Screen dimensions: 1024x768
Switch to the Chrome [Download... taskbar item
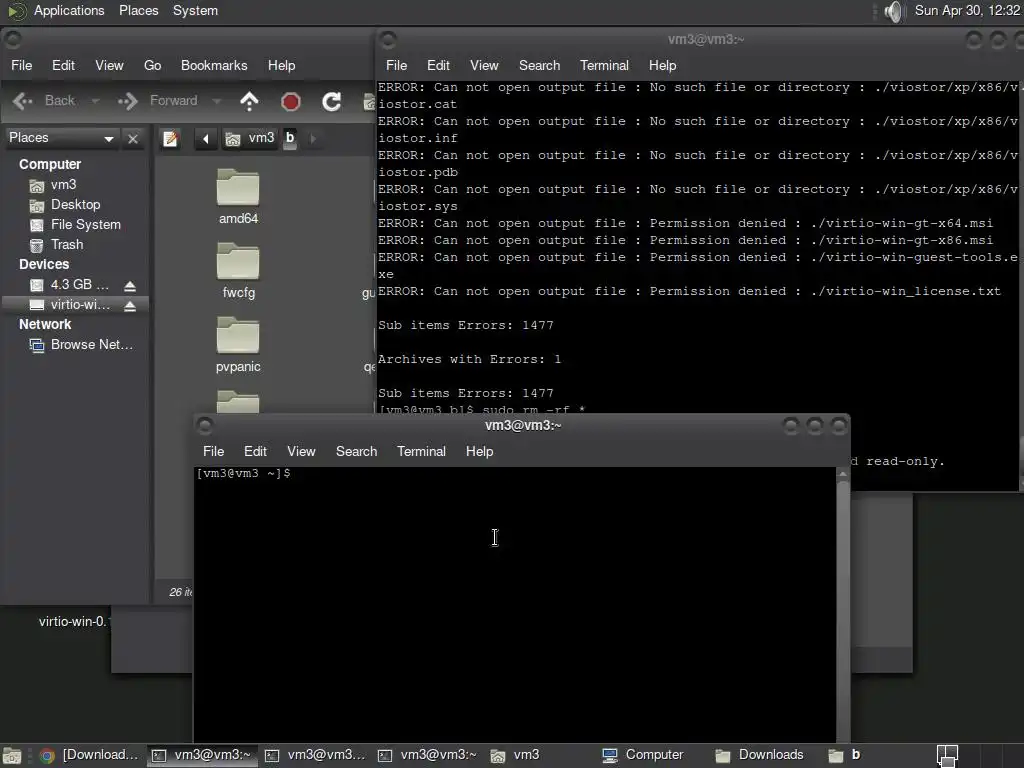[89, 755]
